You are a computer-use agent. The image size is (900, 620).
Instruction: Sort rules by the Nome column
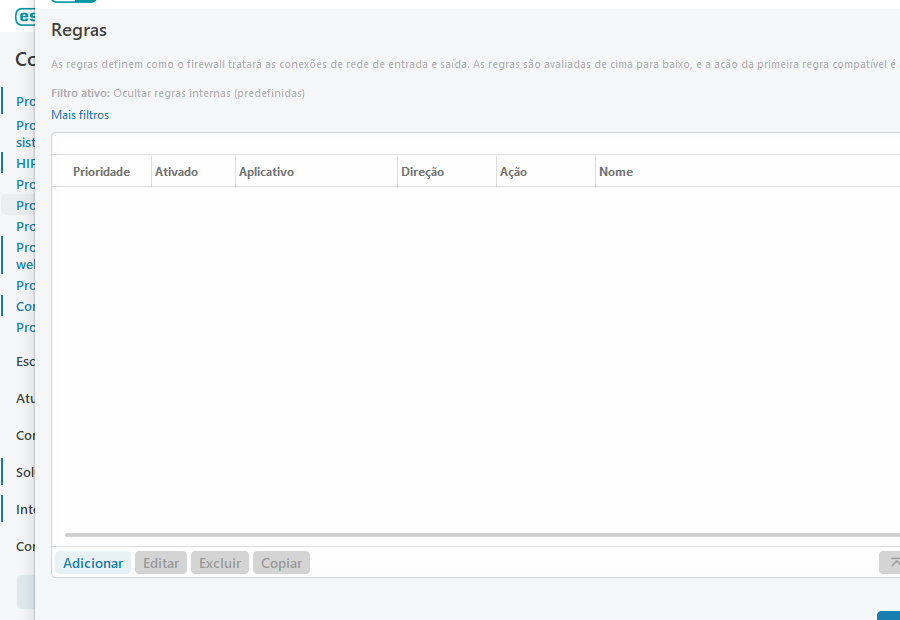click(616, 171)
